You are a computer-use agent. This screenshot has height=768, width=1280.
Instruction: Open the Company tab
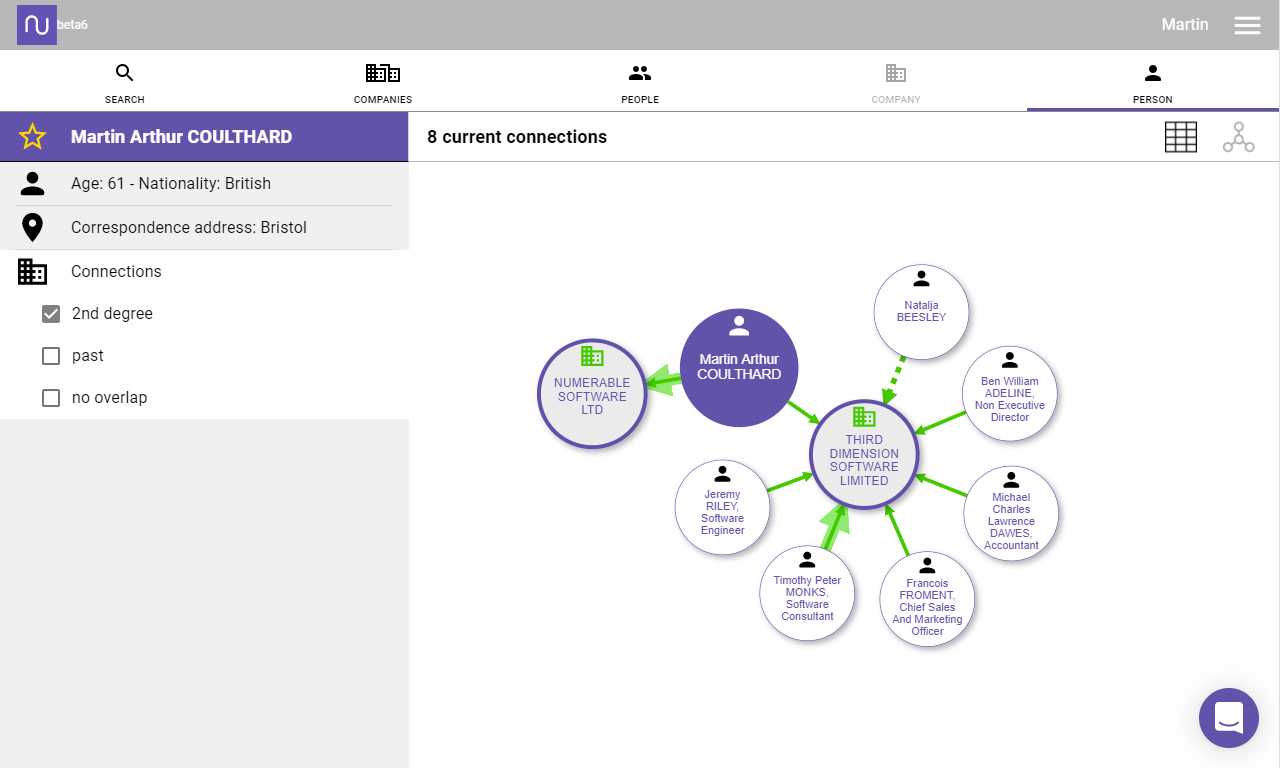(896, 82)
